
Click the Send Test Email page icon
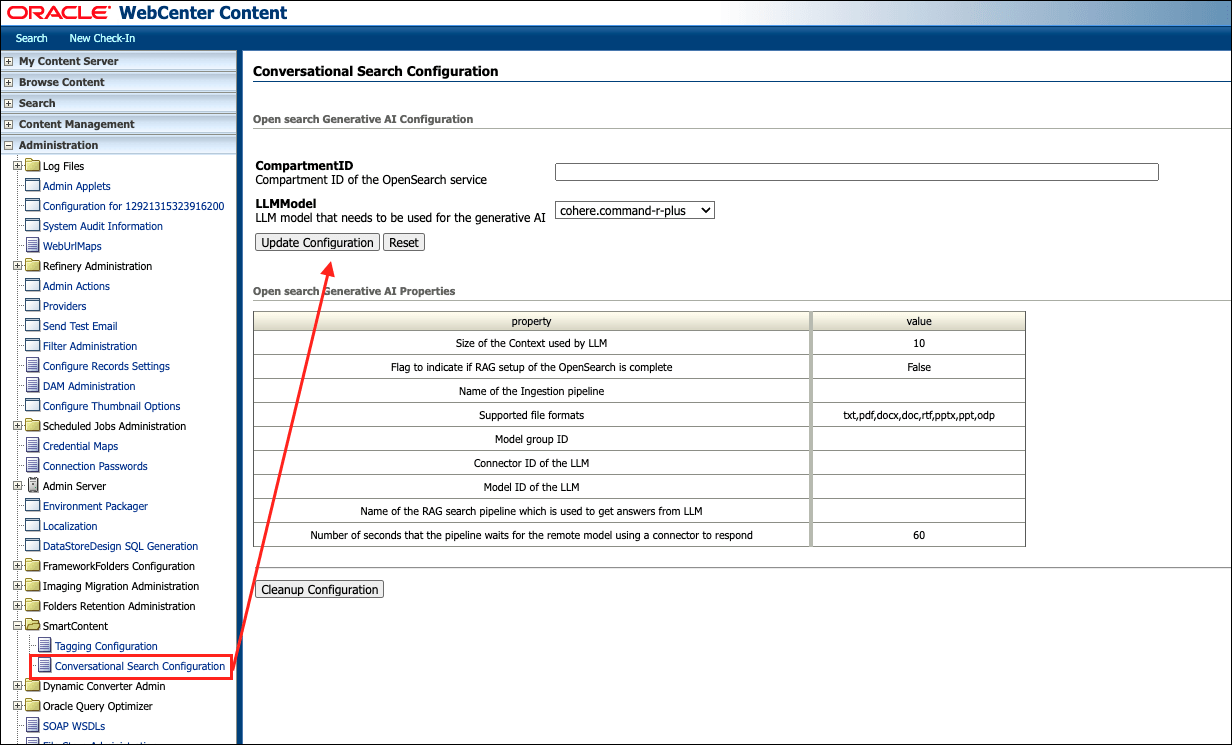pyautogui.click(x=32, y=326)
